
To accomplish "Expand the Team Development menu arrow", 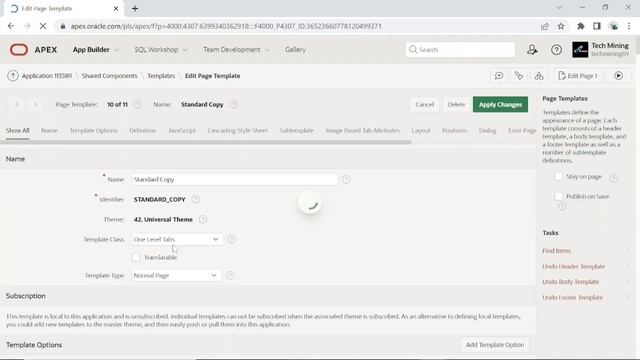I will [267, 50].
